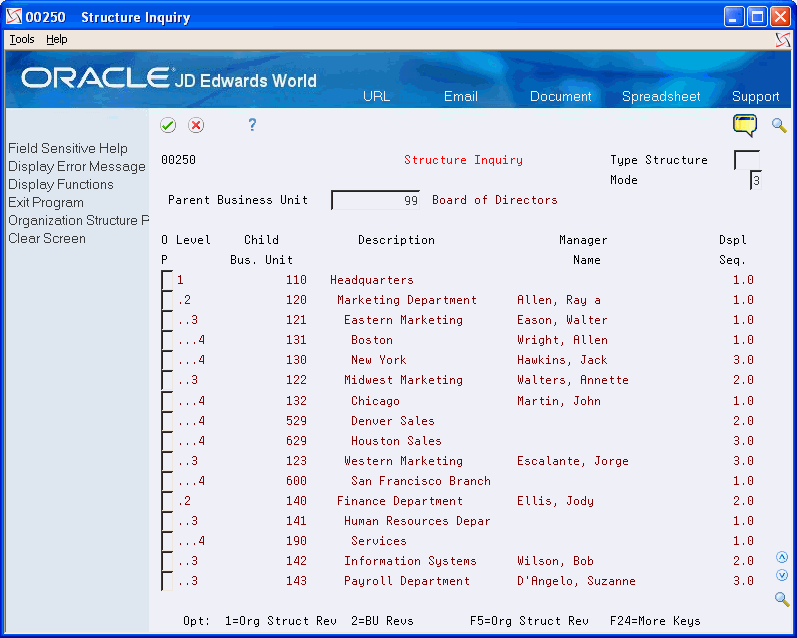Screen dimensions: 797x638
Task: Click the page up arrow icon
Action: tap(782, 557)
